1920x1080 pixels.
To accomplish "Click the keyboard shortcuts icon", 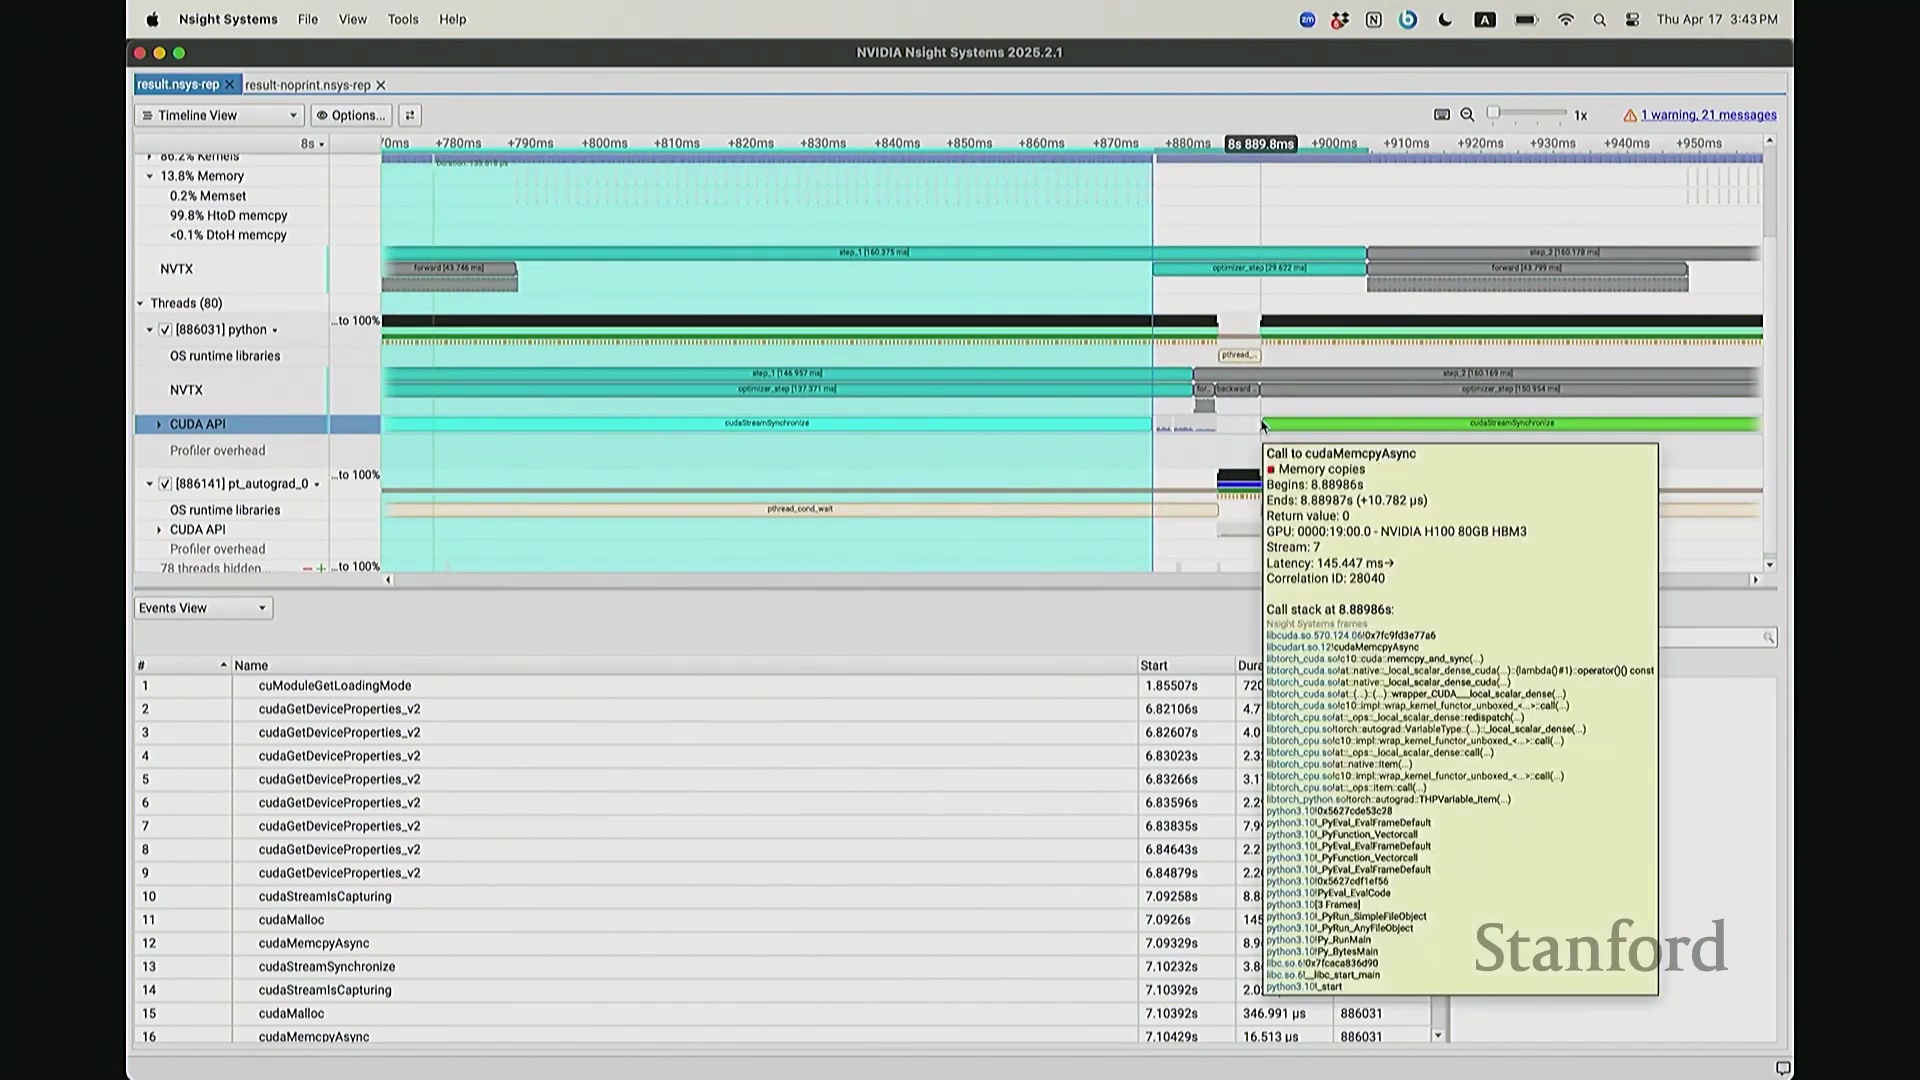I will tap(1441, 115).
